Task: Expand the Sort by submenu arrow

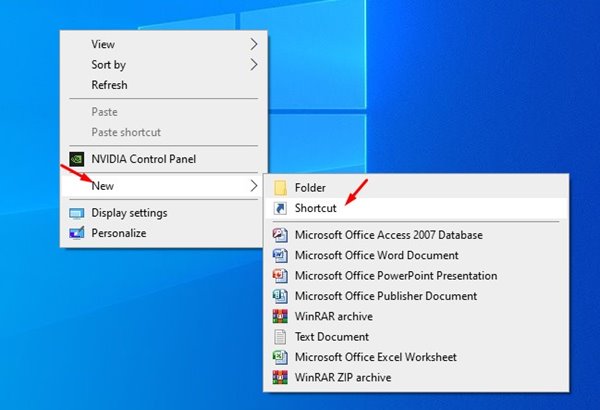Action: click(x=254, y=65)
